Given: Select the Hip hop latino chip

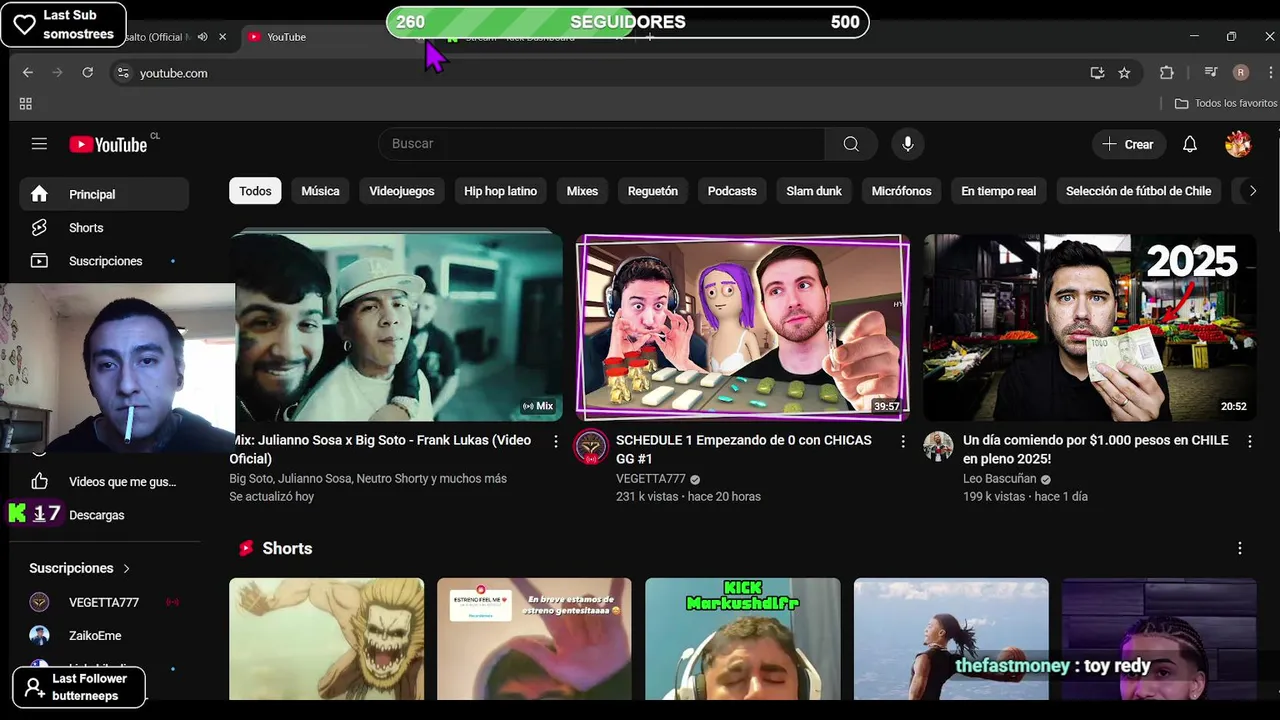Looking at the screenshot, I should pyautogui.click(x=500, y=191).
